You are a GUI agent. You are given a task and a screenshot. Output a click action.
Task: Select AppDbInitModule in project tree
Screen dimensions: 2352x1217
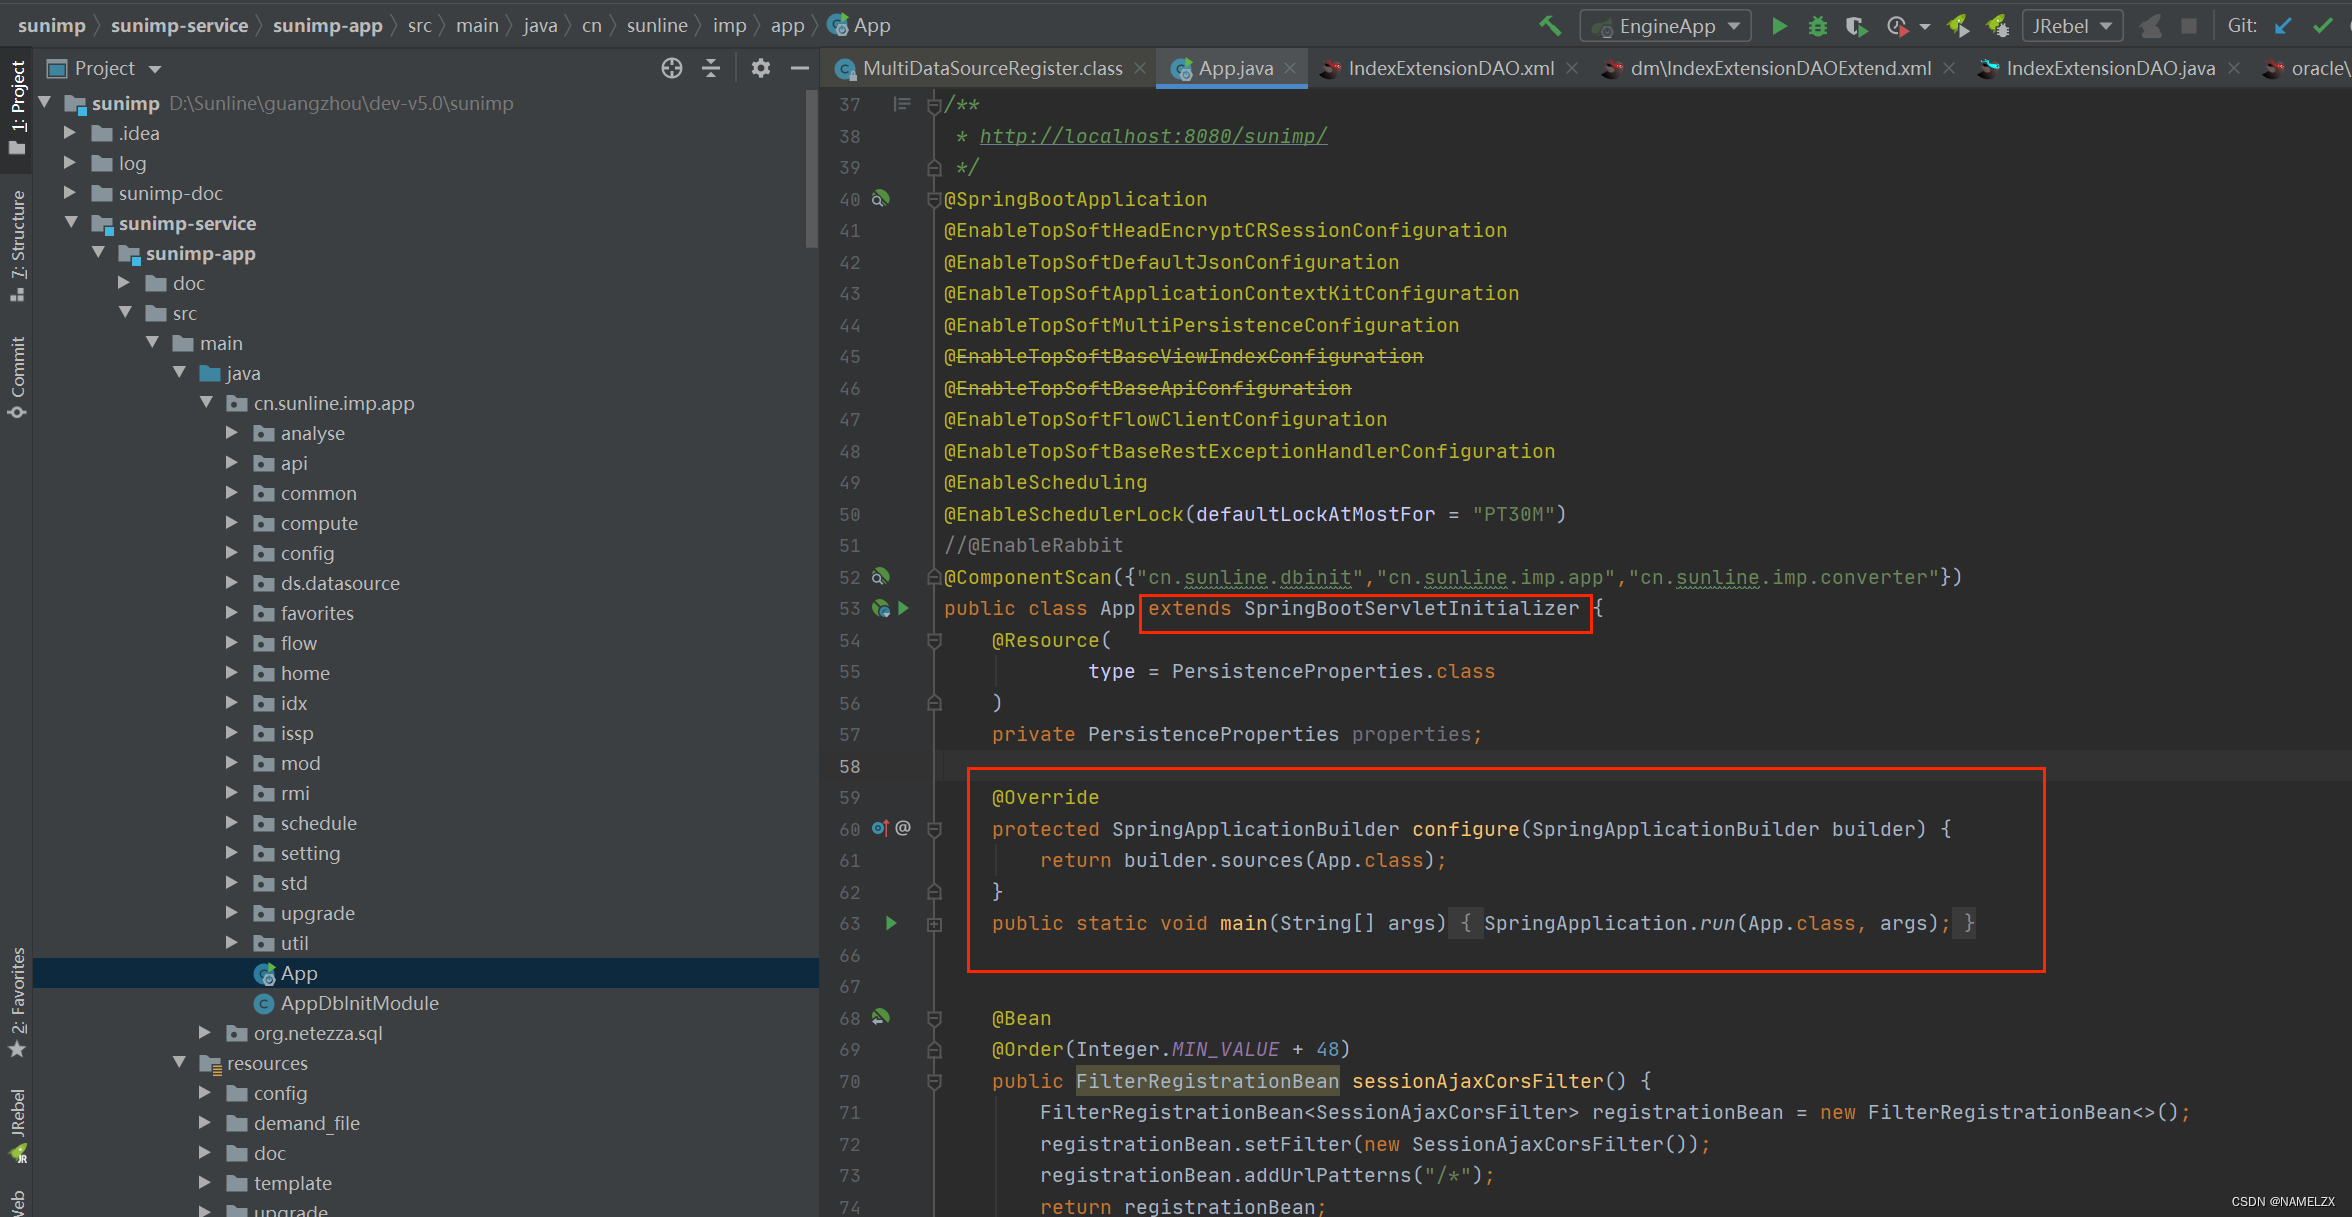359,1003
